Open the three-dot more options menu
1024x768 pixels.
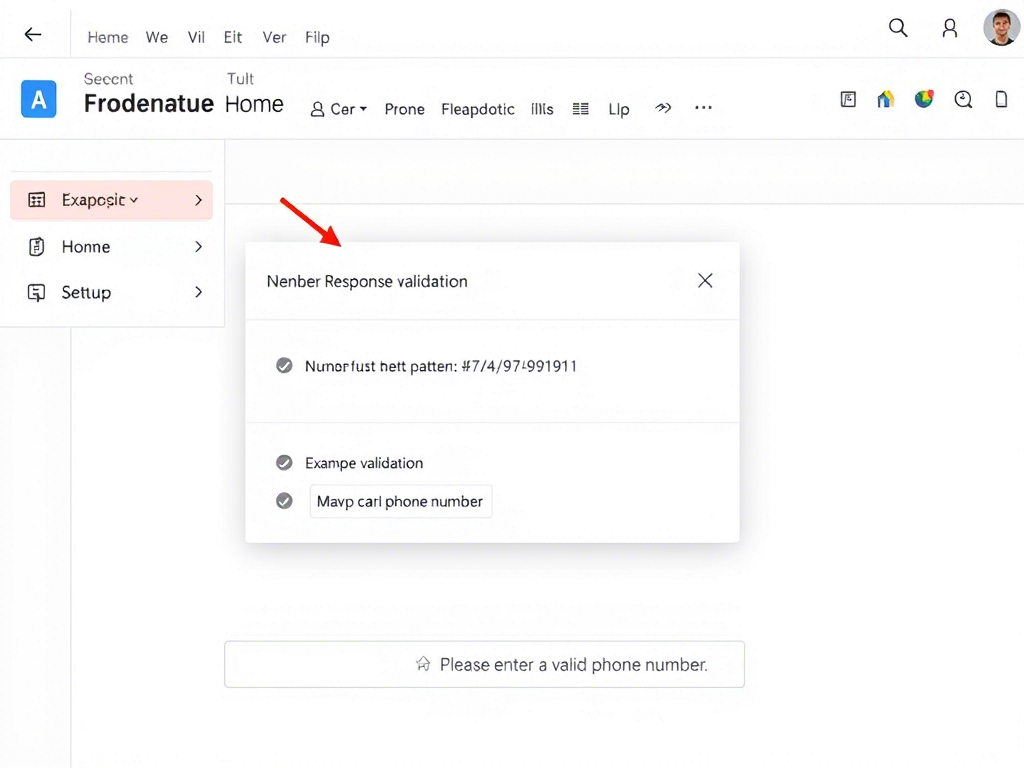click(703, 108)
